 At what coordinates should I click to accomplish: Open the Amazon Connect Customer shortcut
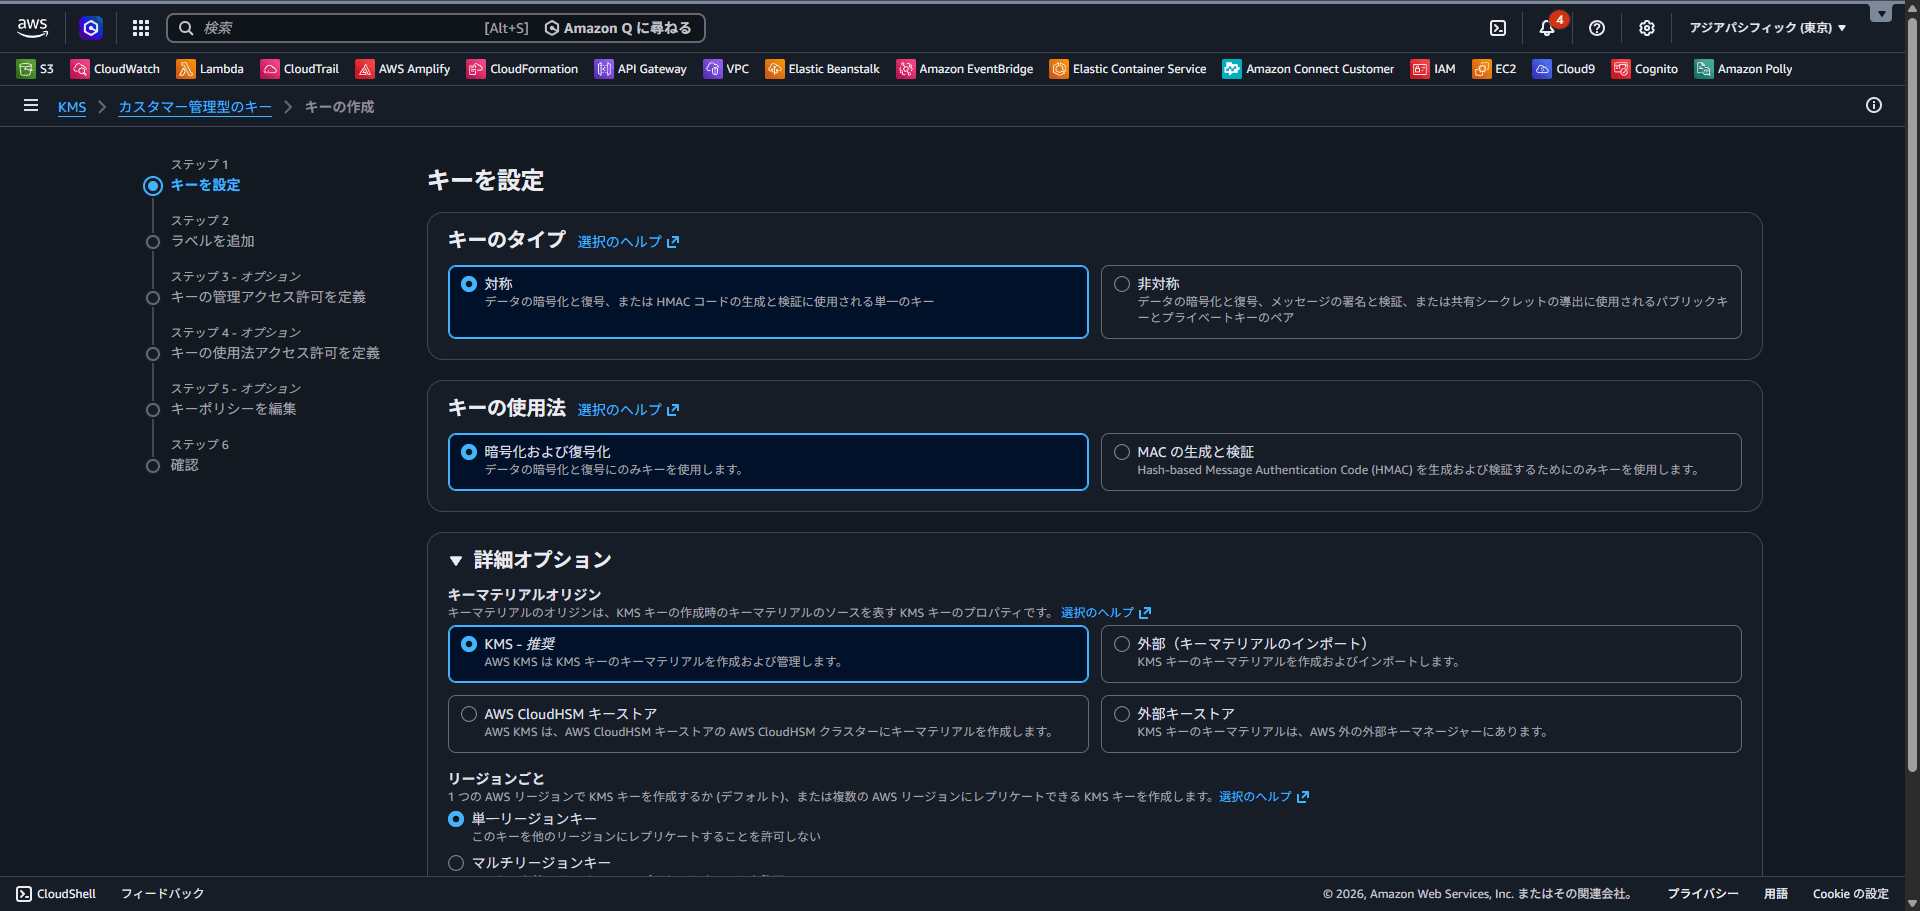pyautogui.click(x=1309, y=69)
